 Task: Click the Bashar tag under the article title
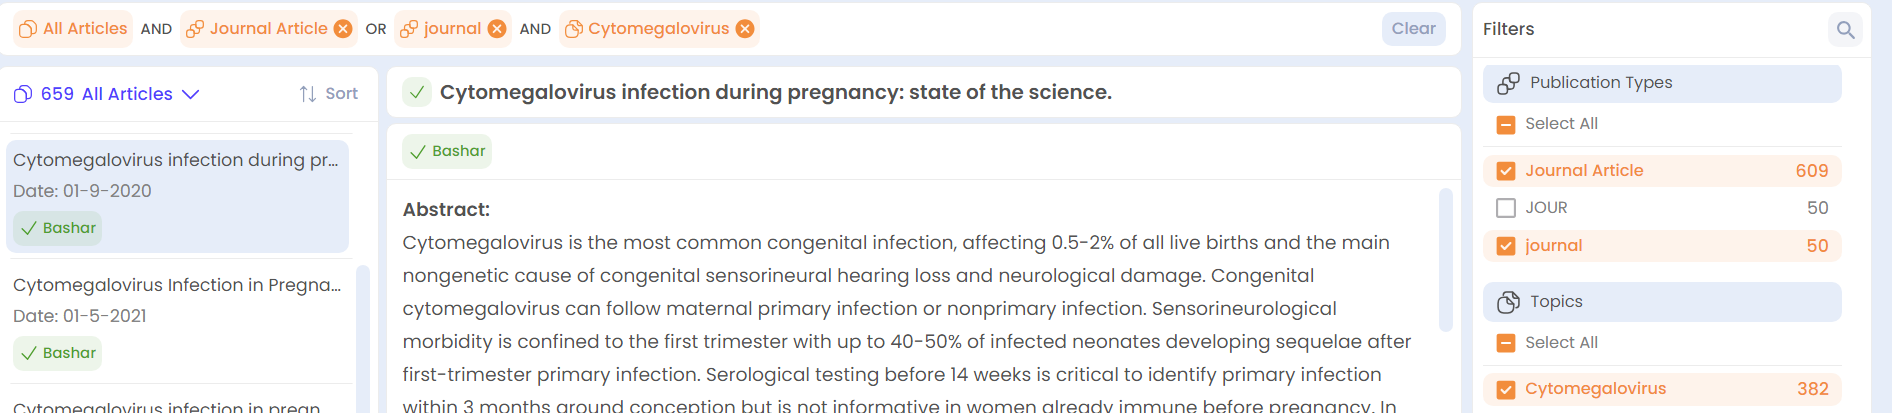(447, 151)
